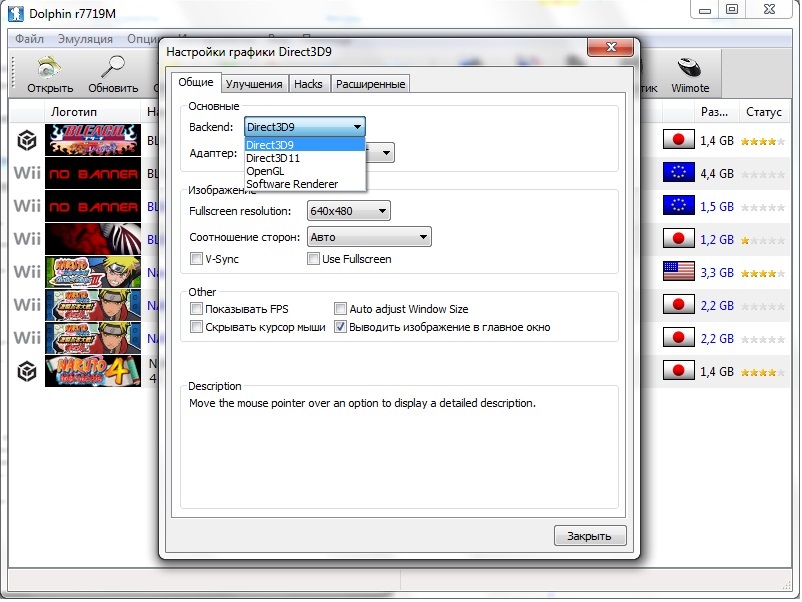The height and width of the screenshot is (602, 802).
Task: Click the GameCube icon beside Naruto 4
Action: click(27, 371)
